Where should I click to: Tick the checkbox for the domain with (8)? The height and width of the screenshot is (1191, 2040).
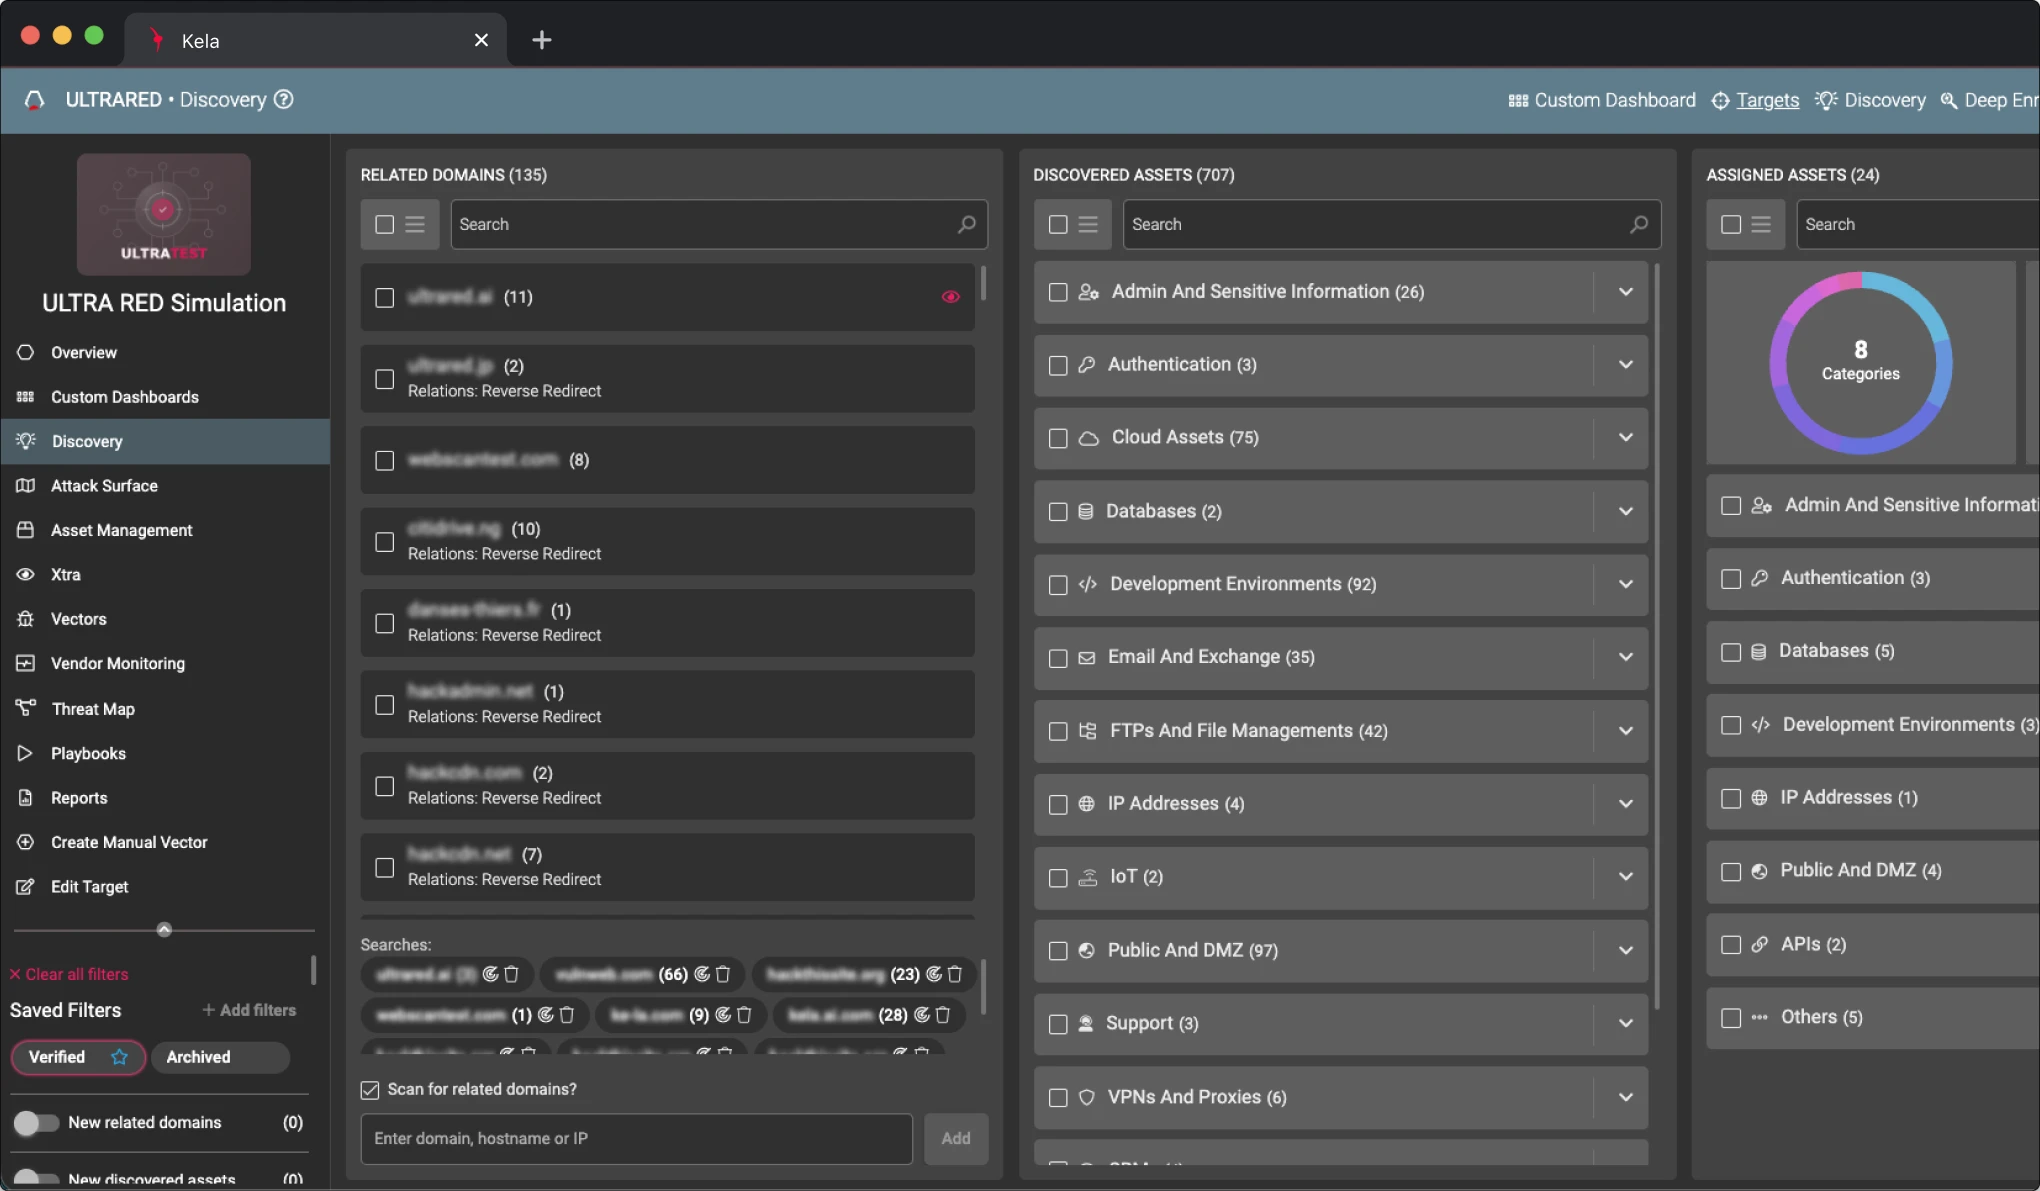tap(385, 460)
